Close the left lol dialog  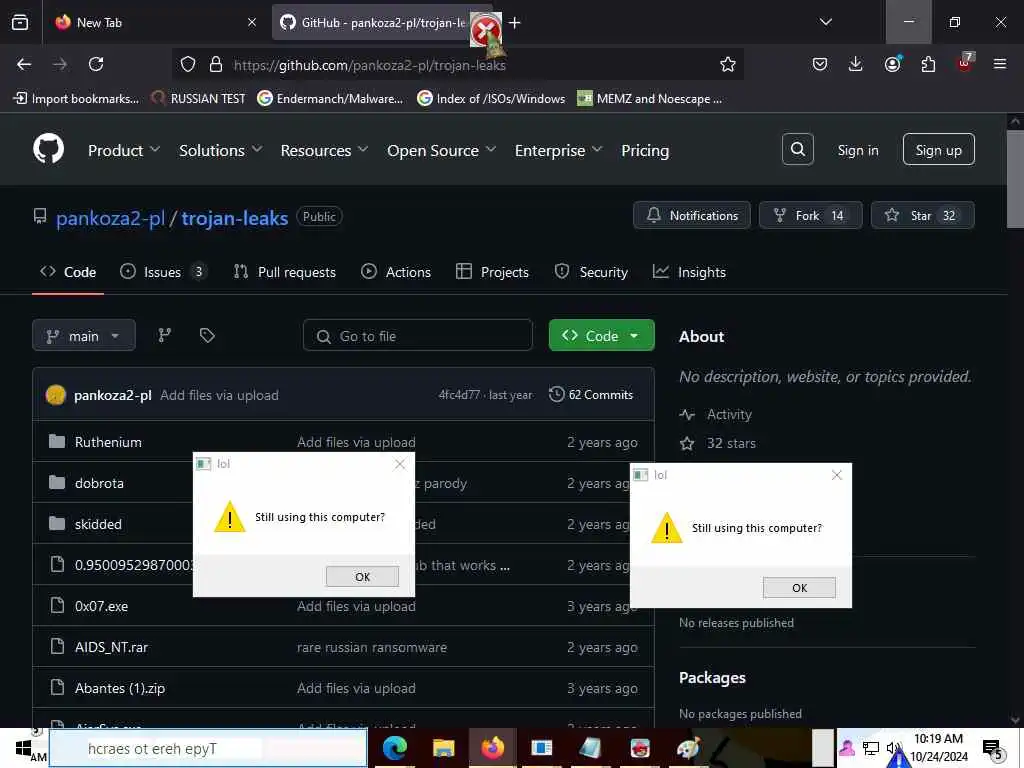(x=400, y=464)
